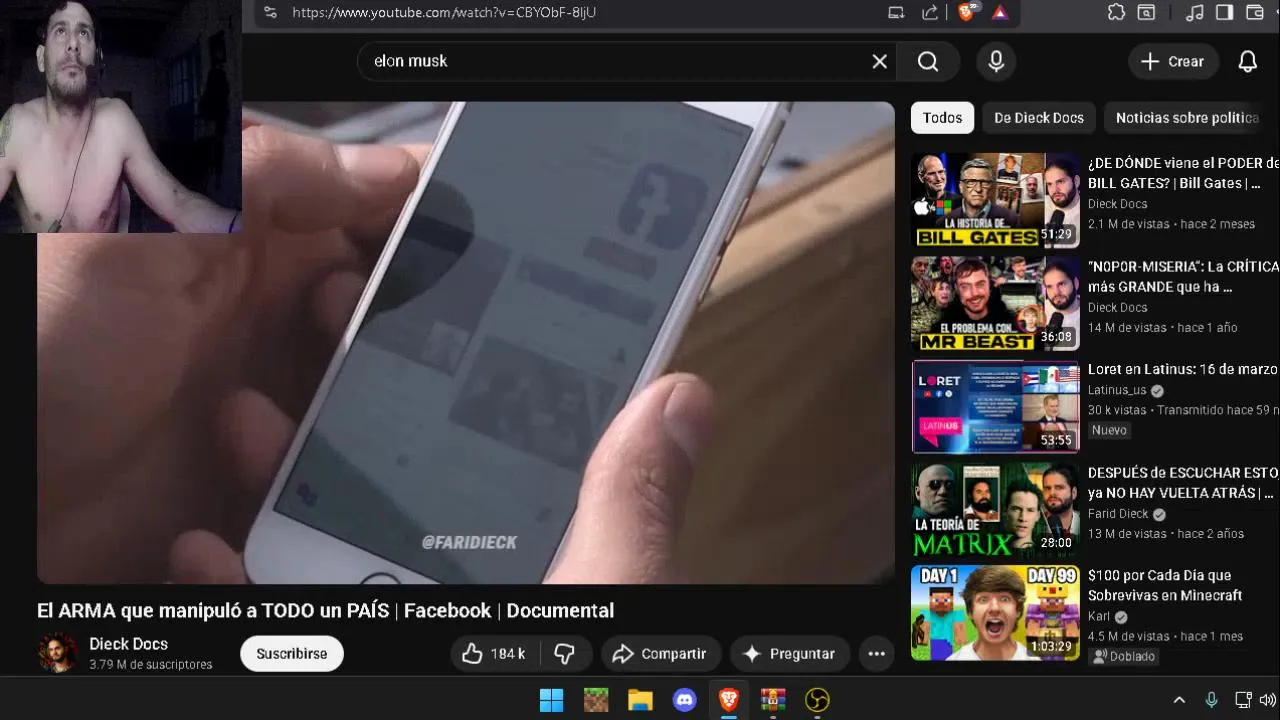
Task: Click '3.79 M de suscriptores' text
Action: (150, 664)
